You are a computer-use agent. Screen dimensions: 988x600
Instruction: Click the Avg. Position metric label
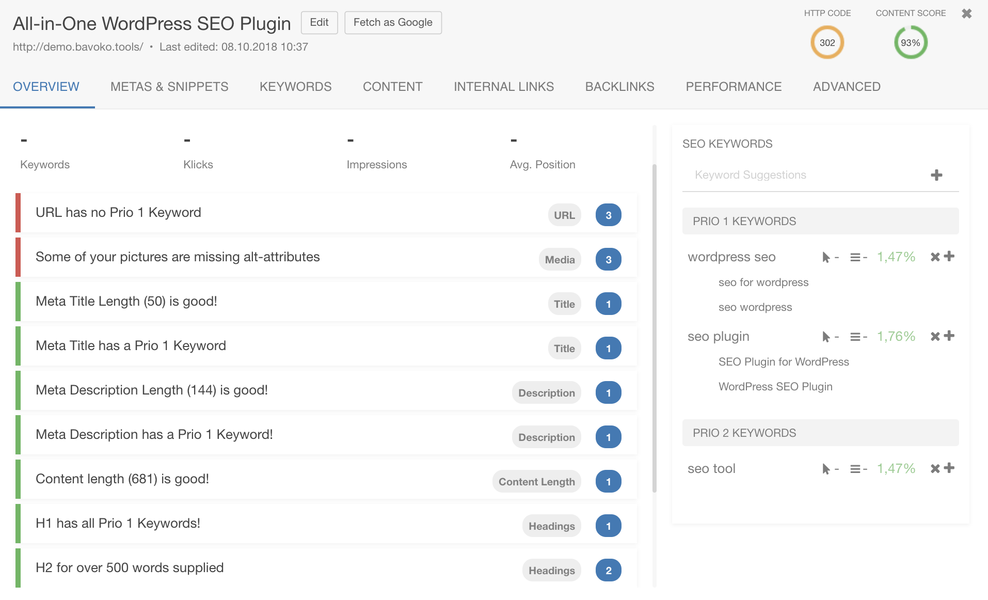point(542,164)
